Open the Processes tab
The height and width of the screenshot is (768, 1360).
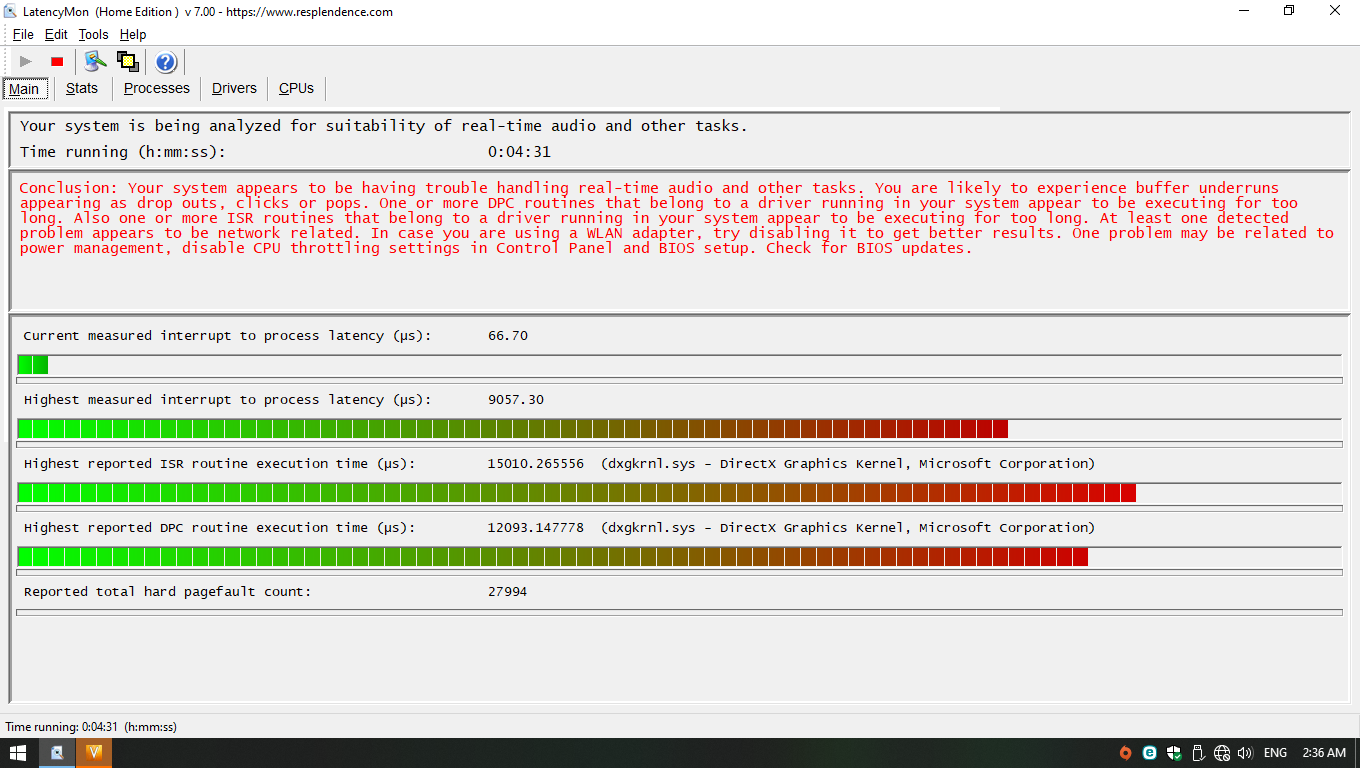click(x=157, y=88)
